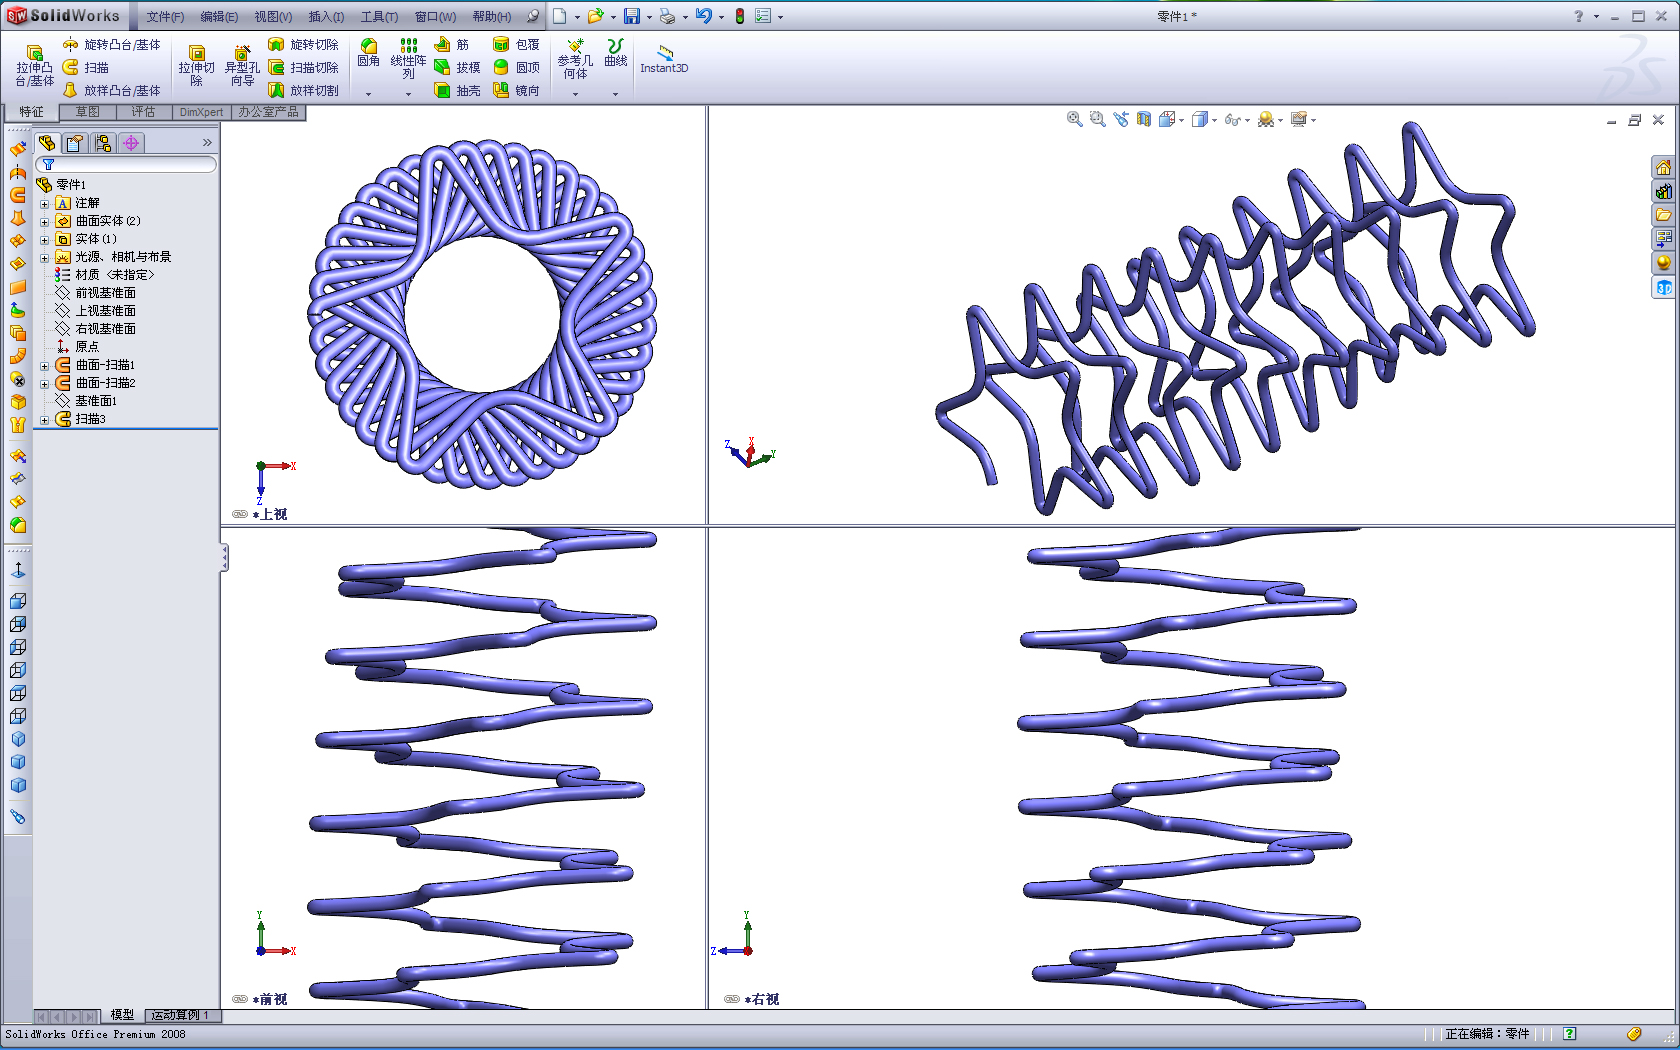The height and width of the screenshot is (1050, 1680).
Task: Click the Section View icon
Action: click(1143, 119)
